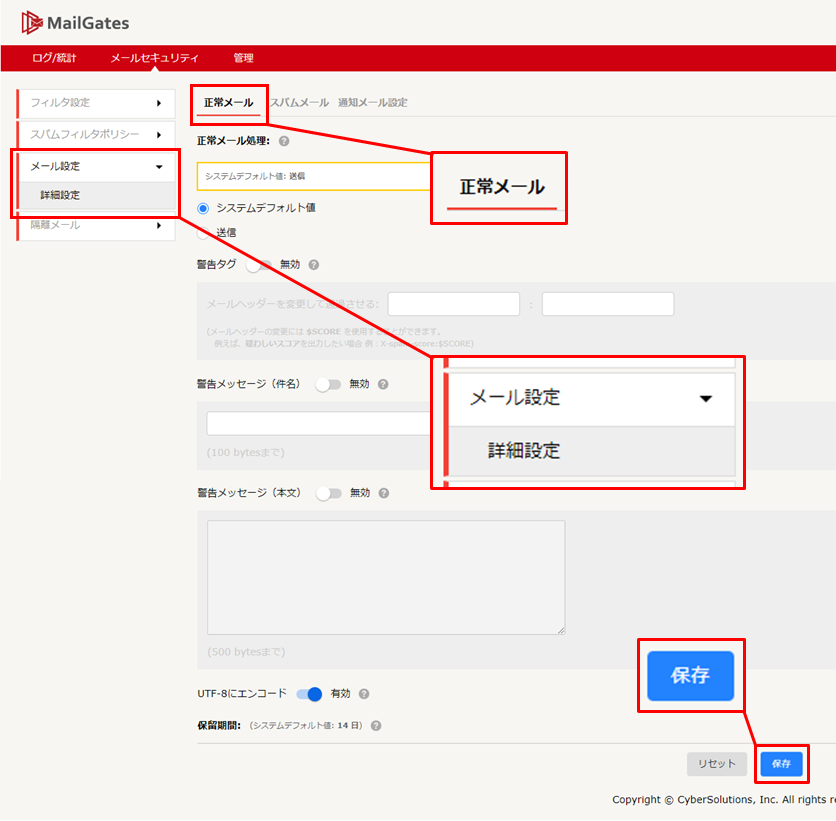
Task: Open the メールセキュリティ menu
Action: tap(155, 58)
